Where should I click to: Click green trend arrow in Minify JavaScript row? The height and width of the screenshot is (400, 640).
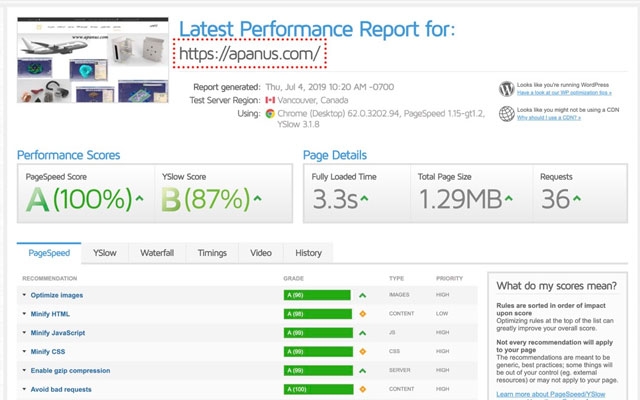coord(362,333)
